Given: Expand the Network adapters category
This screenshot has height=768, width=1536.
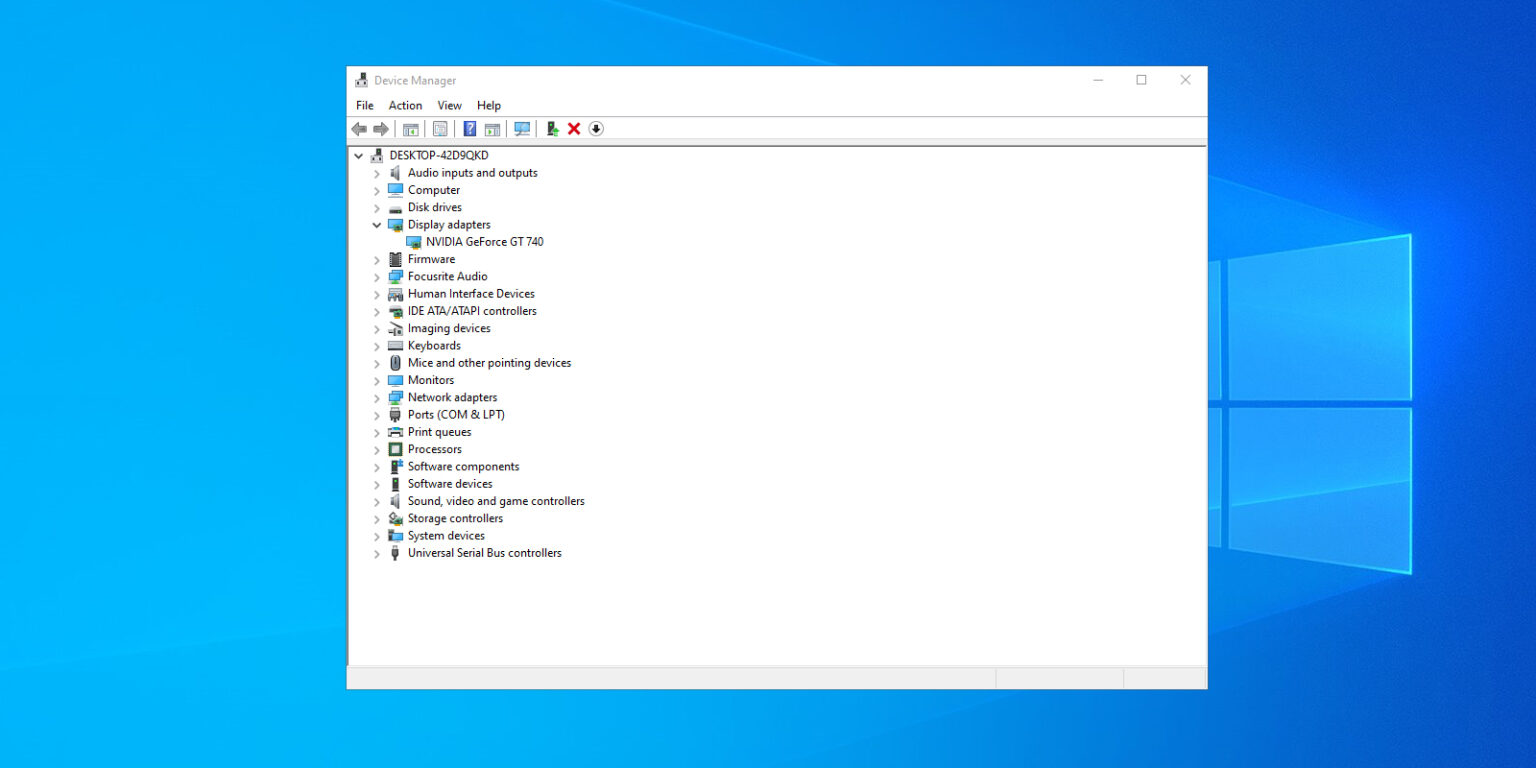Looking at the screenshot, I should 377,398.
